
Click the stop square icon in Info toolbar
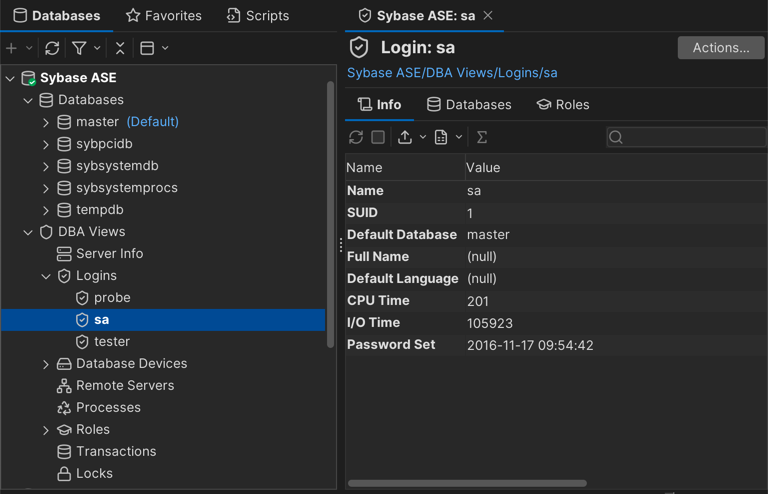pos(378,137)
